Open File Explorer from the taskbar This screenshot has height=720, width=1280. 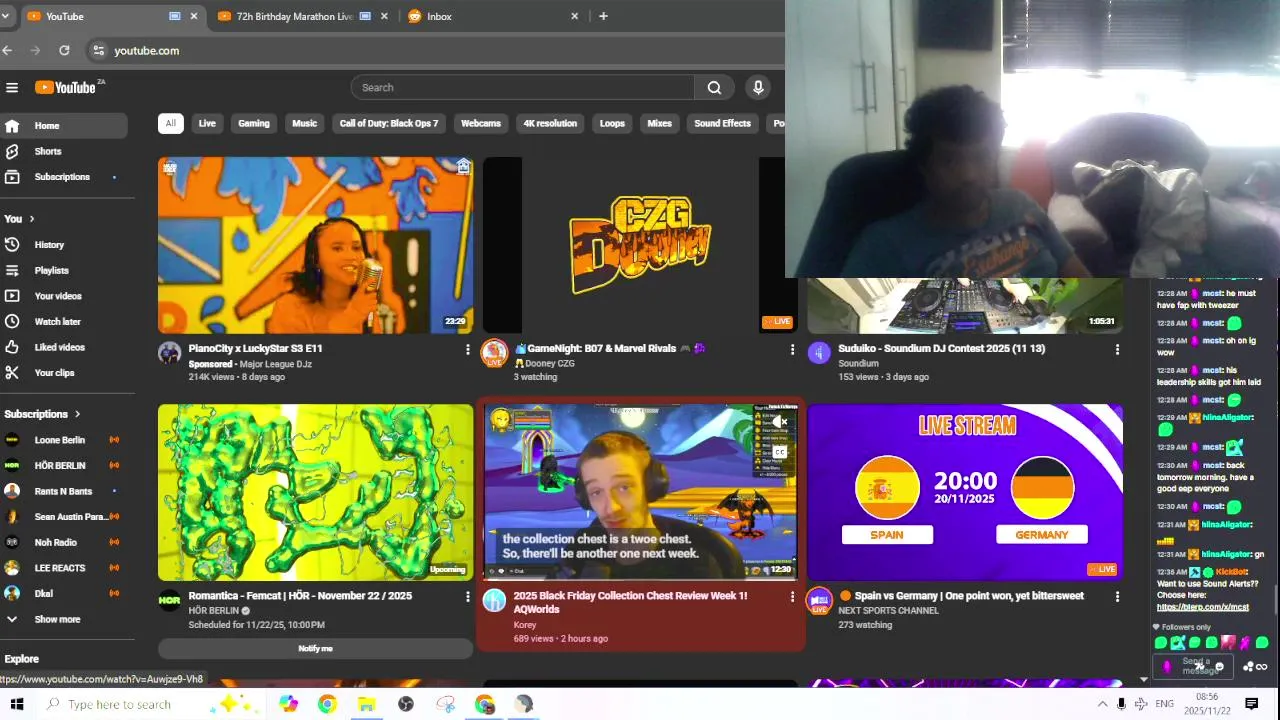366,704
